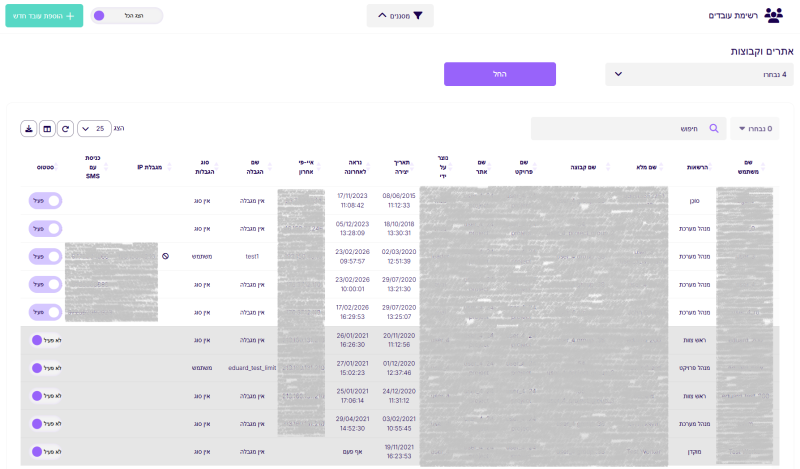
Task: Open the column visibility selector icon
Action: click(47, 128)
